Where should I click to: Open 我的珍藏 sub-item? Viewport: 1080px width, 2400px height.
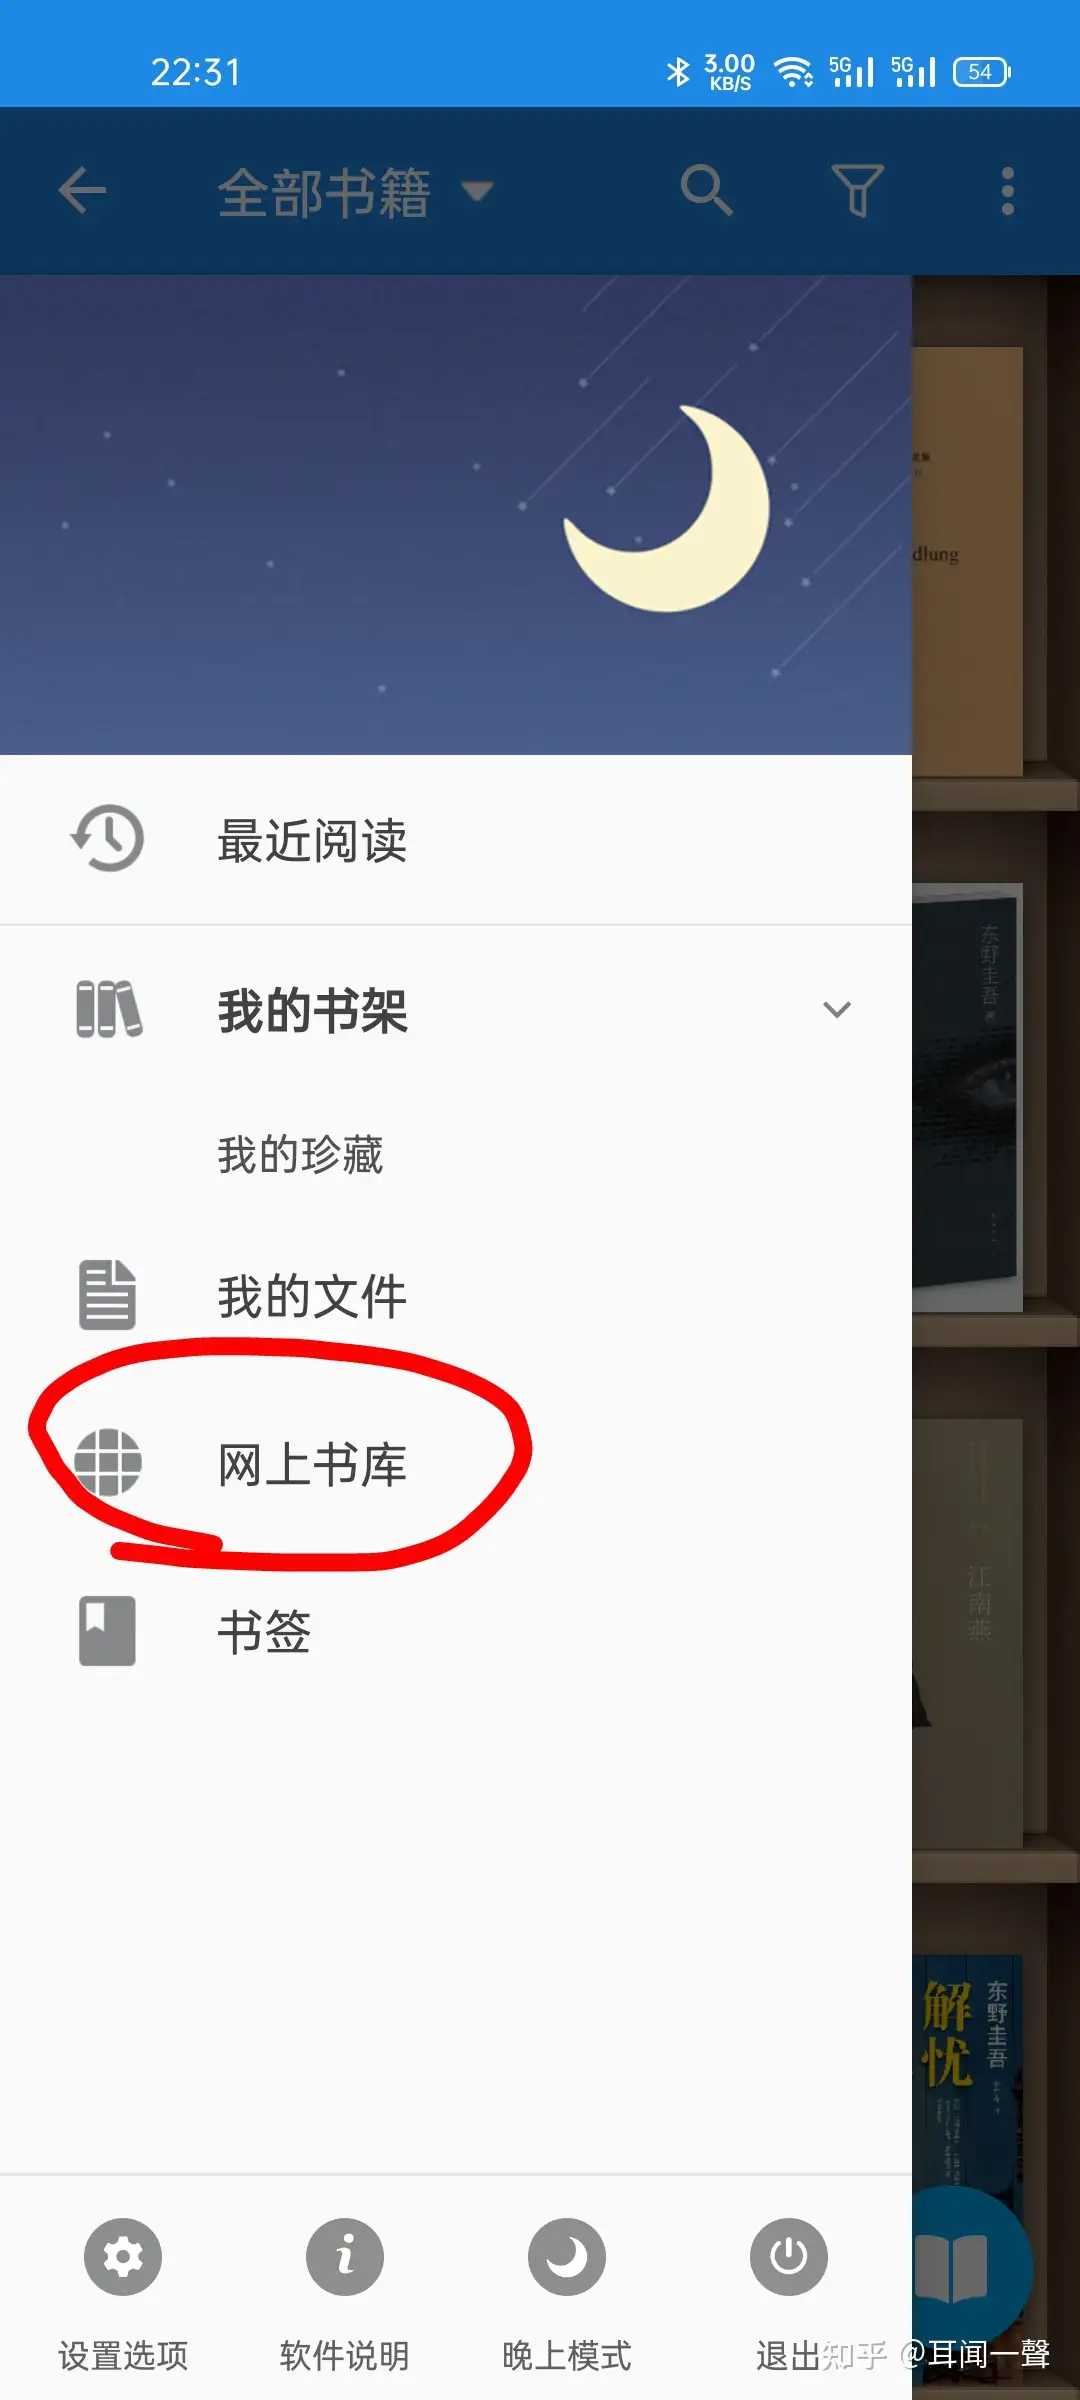point(456,1154)
